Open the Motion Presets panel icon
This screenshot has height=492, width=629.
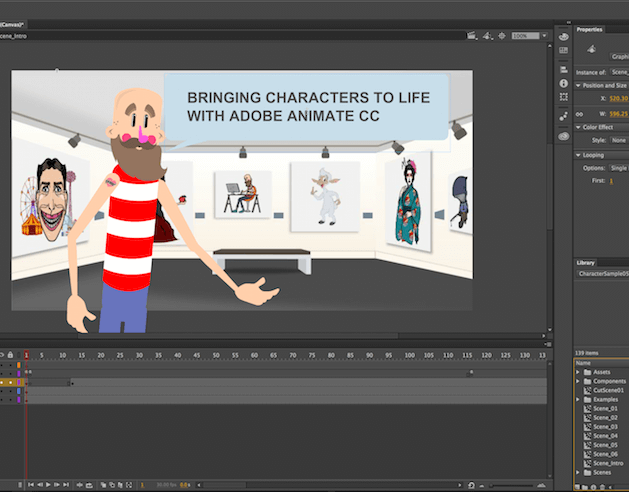tap(564, 116)
